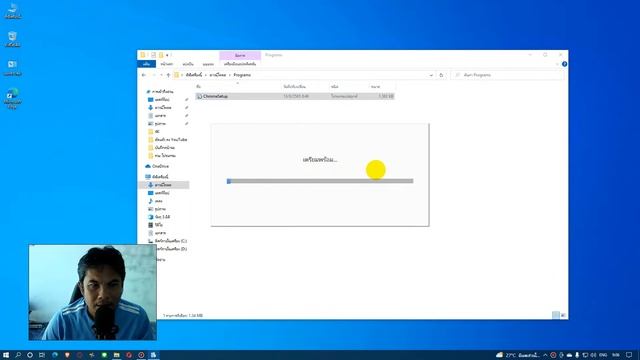The height and width of the screenshot is (360, 640).
Task: Open taskbar clock calendar
Action: point(616,355)
